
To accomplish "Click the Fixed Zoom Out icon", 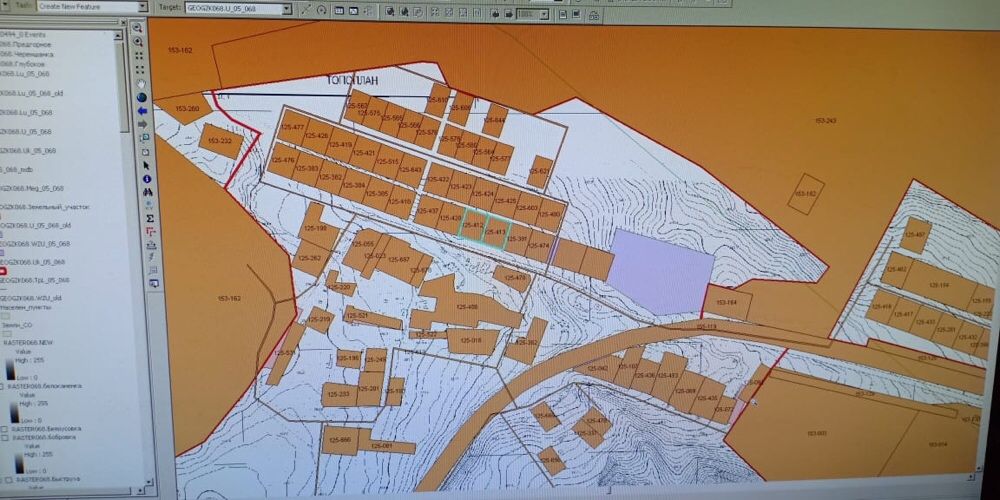I will tap(140, 70).
